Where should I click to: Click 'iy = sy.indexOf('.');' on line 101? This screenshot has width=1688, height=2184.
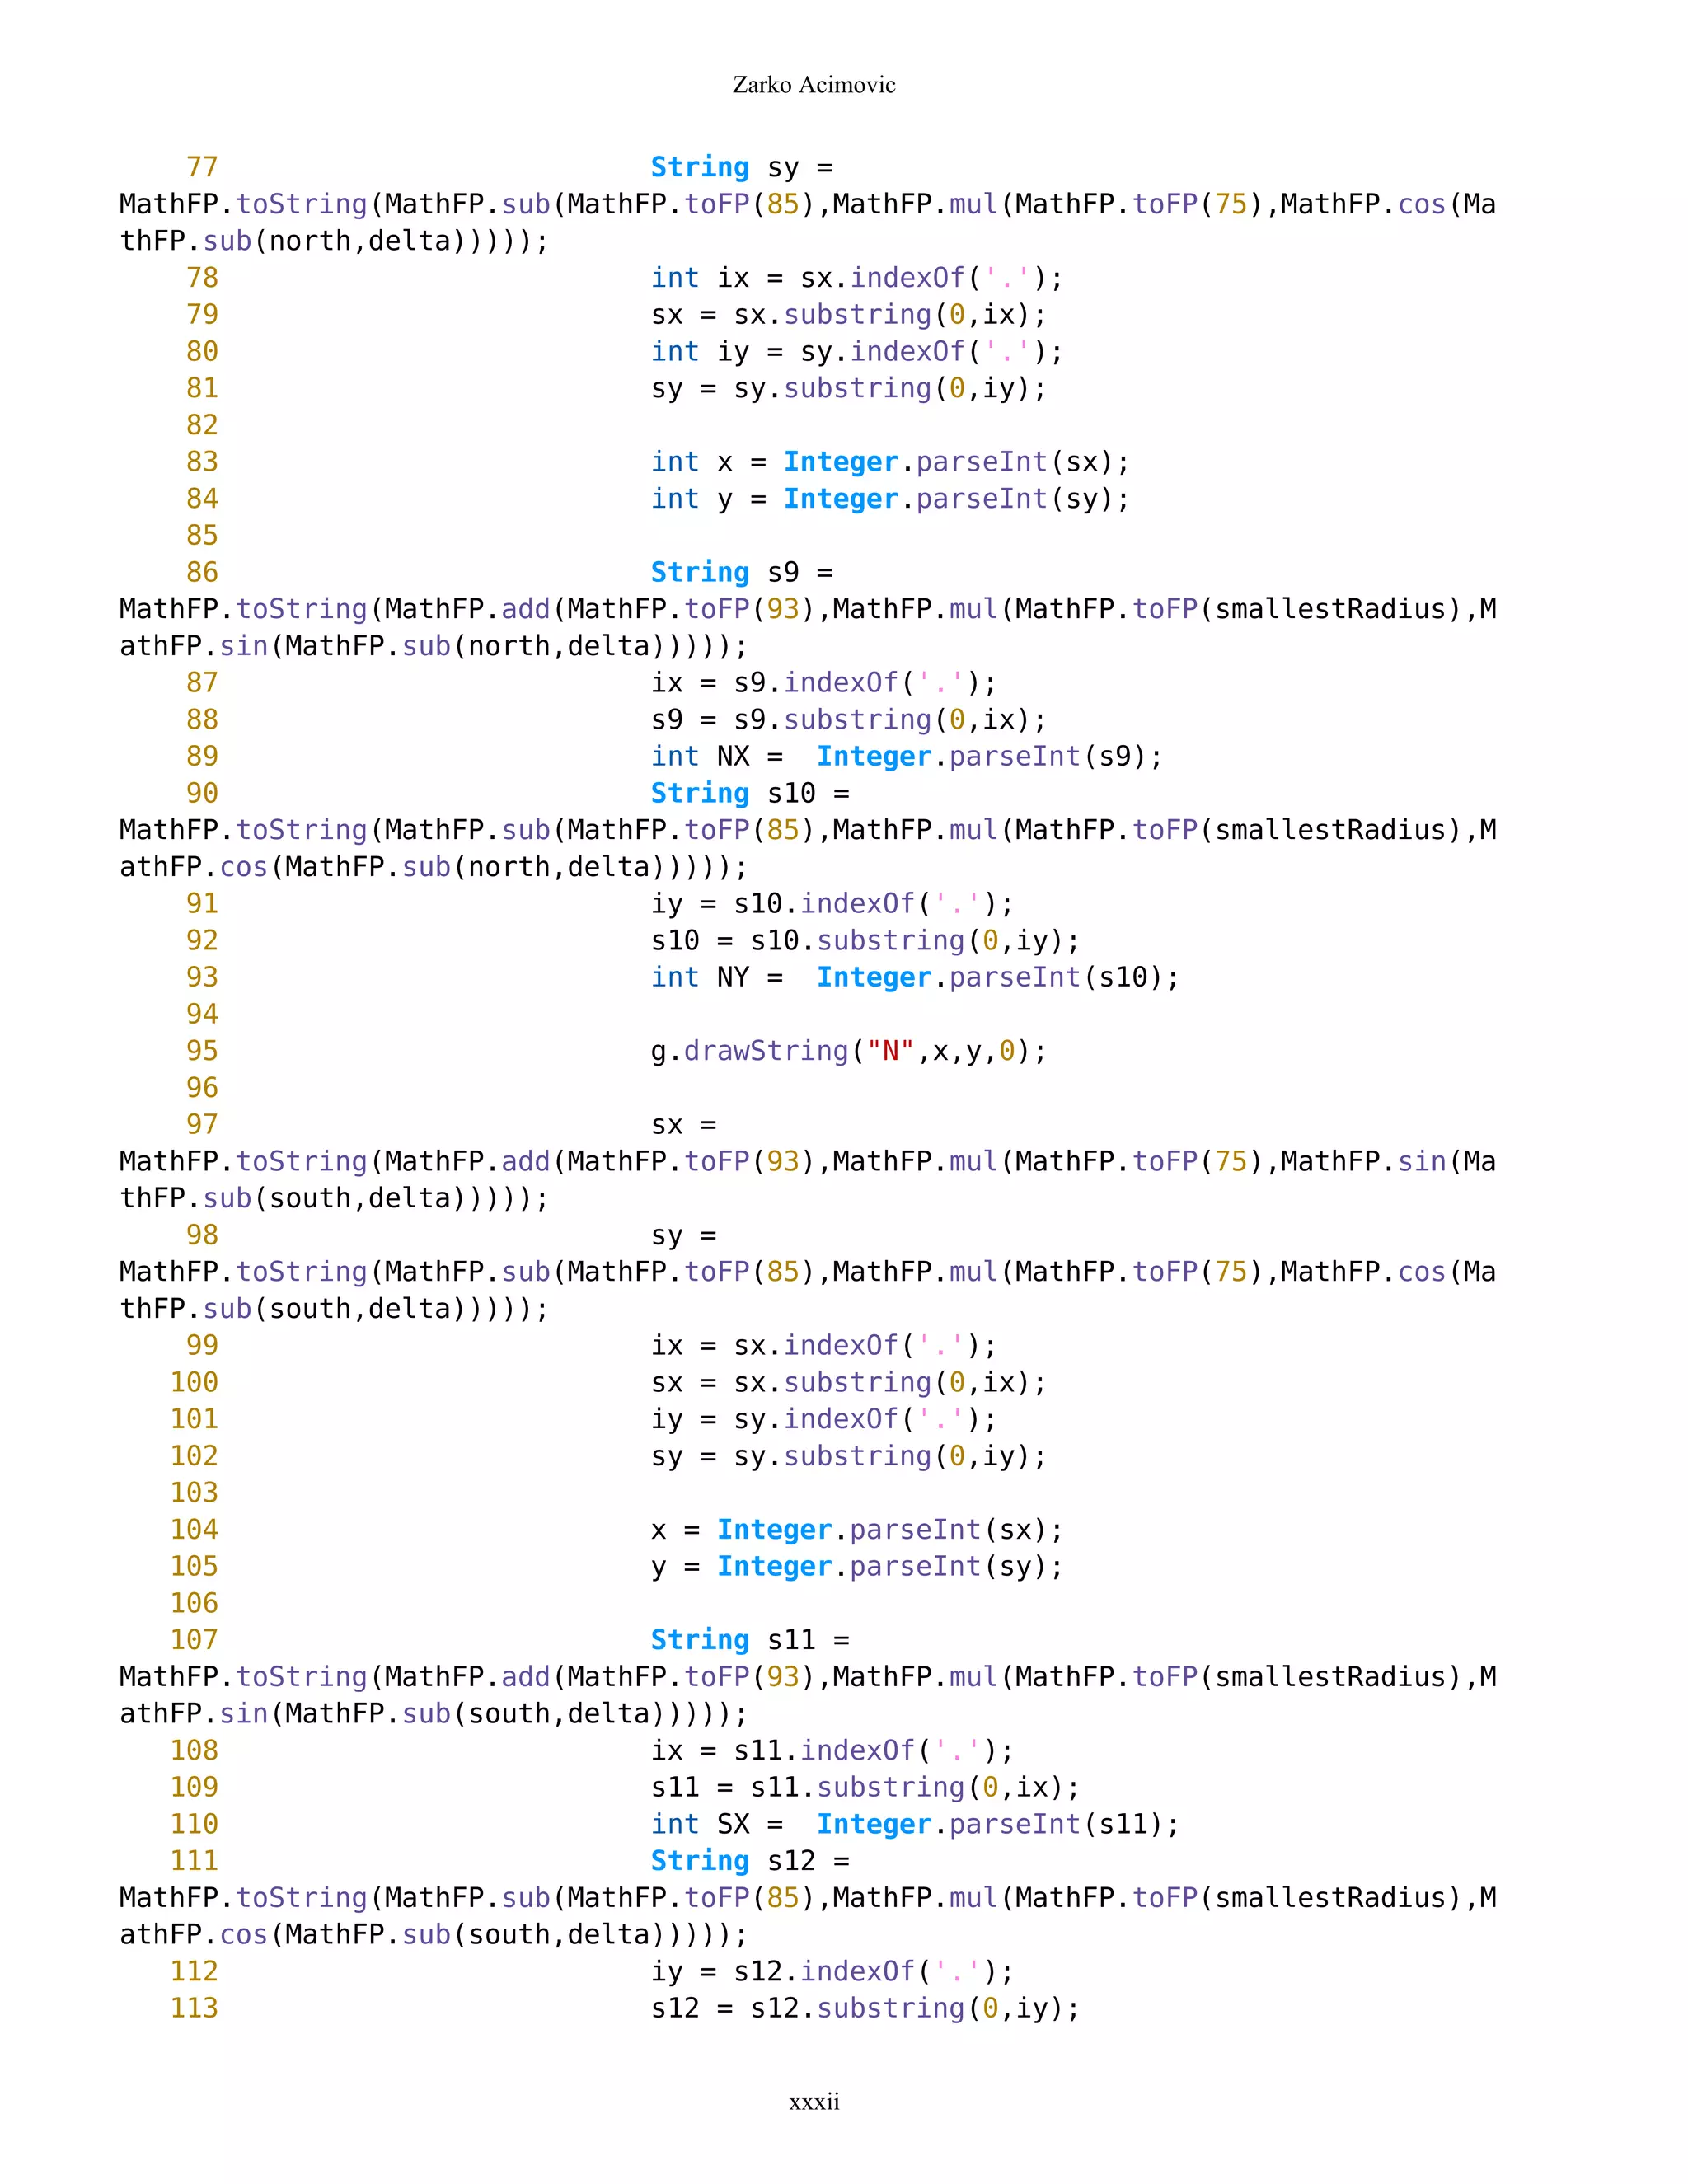pyautogui.click(x=824, y=1420)
